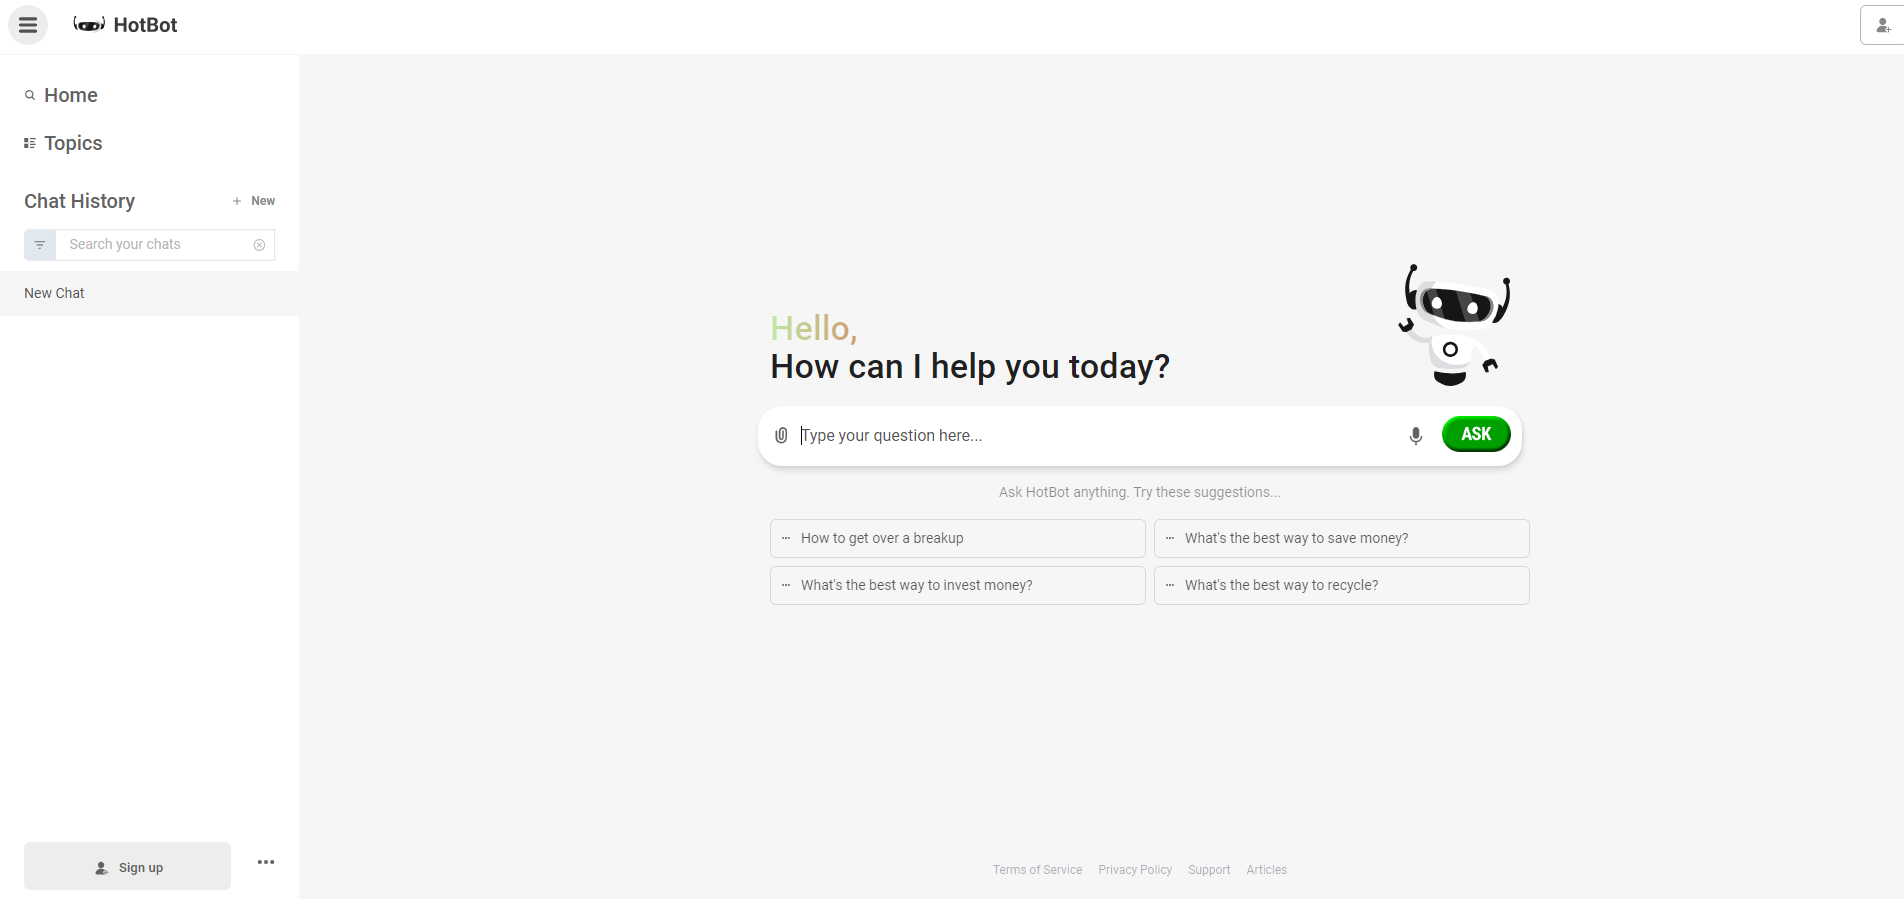Clear the chat search field
Screen dimensions: 1904x899
click(259, 245)
